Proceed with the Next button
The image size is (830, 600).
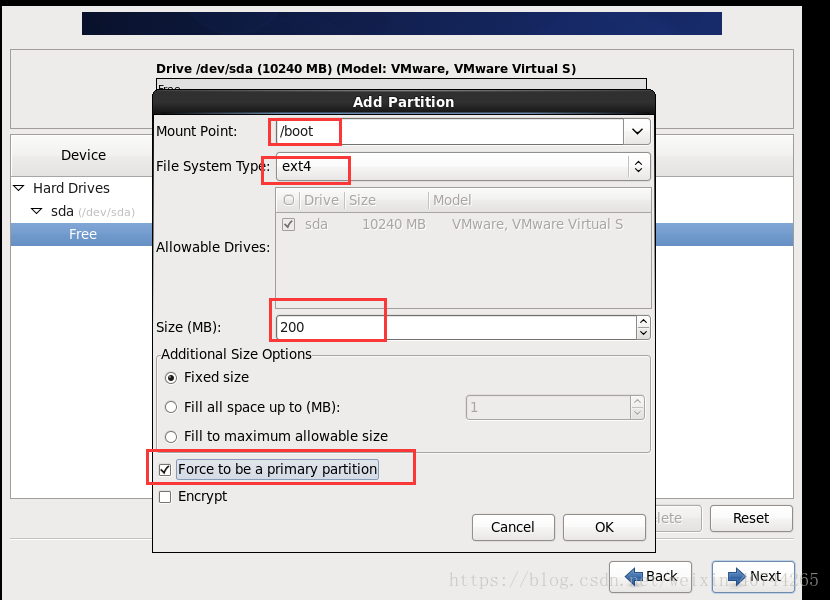[x=753, y=576]
